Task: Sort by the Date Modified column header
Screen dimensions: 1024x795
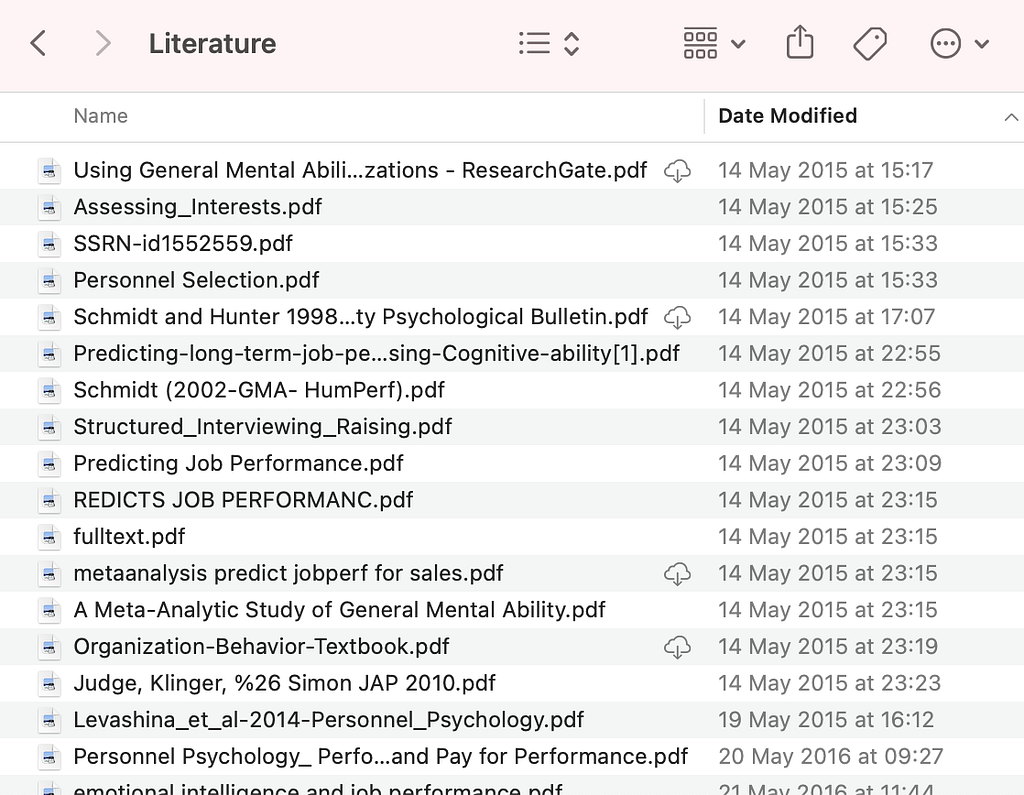Action: click(x=788, y=116)
